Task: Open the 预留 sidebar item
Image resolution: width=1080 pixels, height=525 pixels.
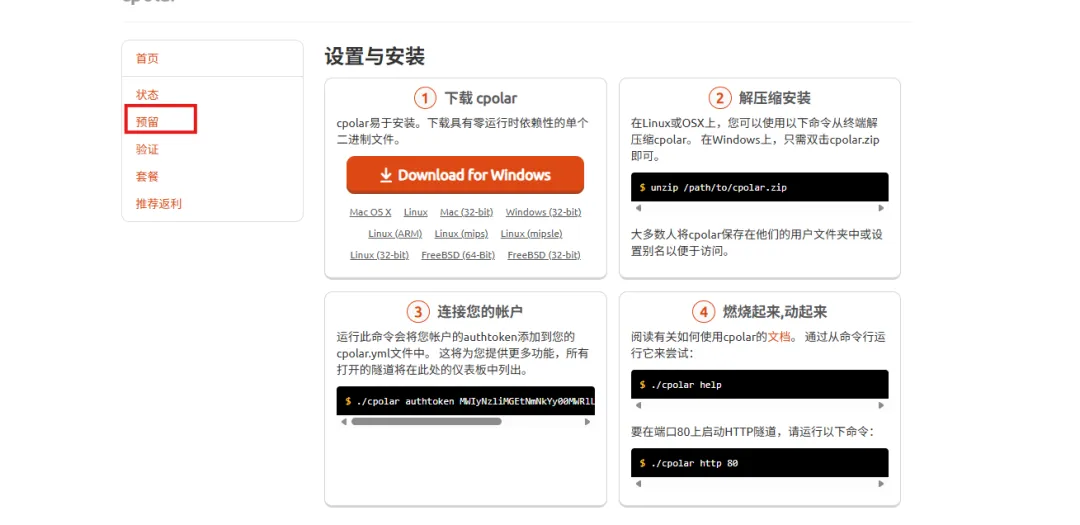Action: tap(147, 122)
